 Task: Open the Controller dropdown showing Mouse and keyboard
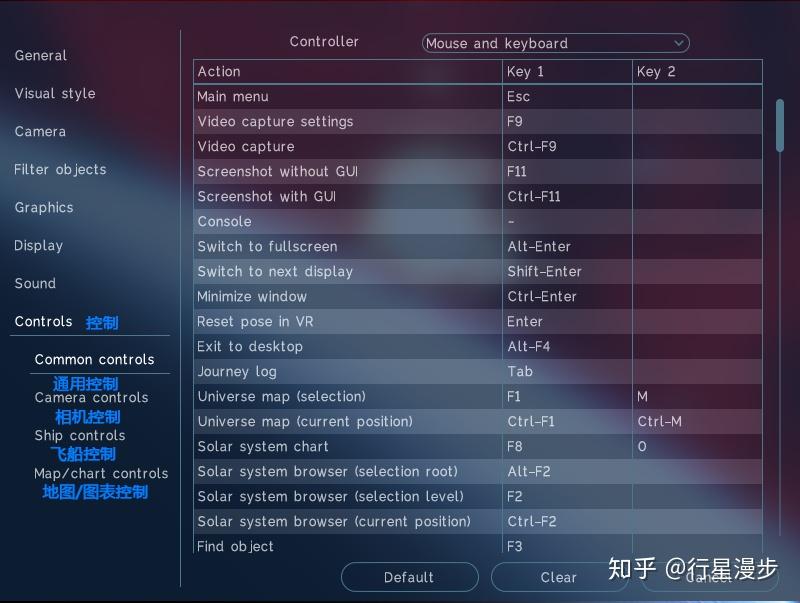(554, 43)
